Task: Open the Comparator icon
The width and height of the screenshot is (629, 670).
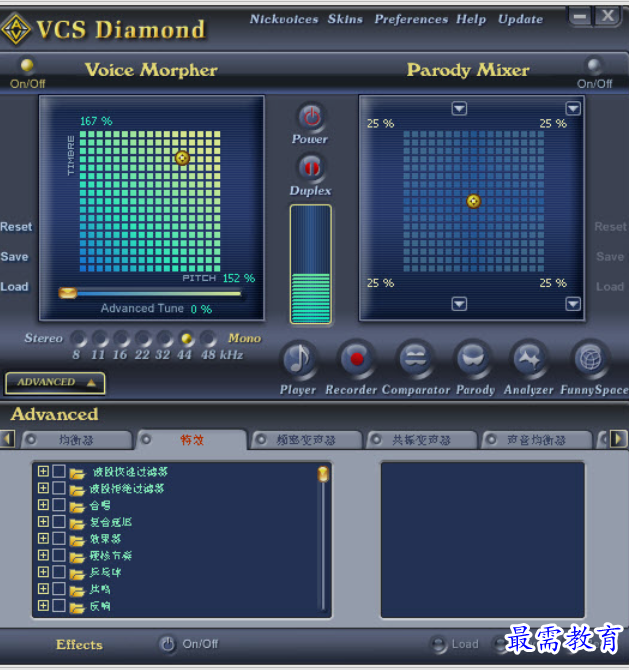Action: tap(414, 359)
